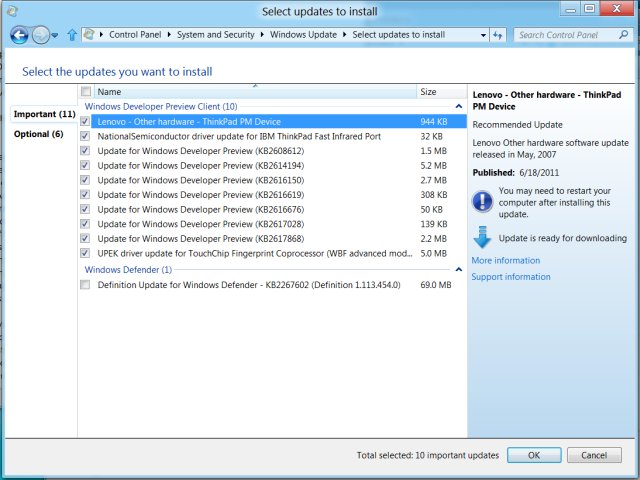Viewport: 640px width, 480px height.
Task: Open the recent pages dropdown arrow
Action: pyautogui.click(x=55, y=36)
